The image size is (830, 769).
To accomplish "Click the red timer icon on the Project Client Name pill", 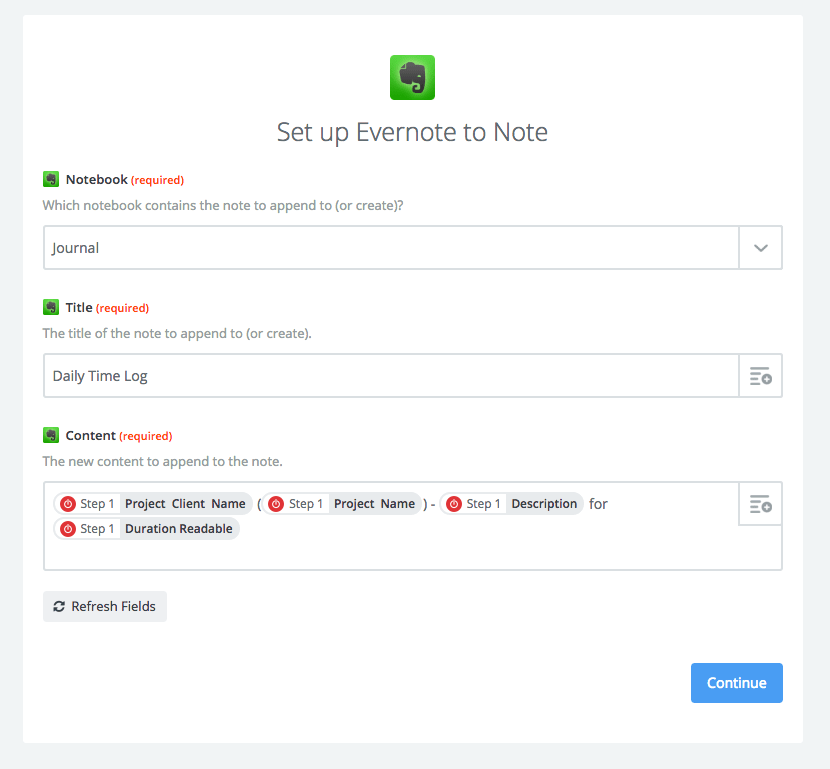I will coord(68,504).
